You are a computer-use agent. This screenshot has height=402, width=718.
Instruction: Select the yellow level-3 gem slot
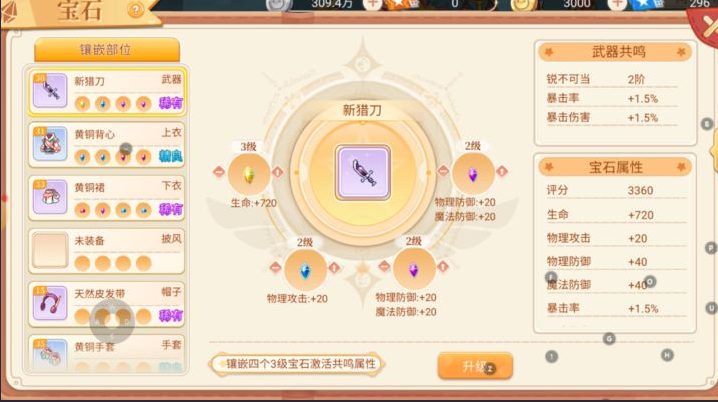pyautogui.click(x=249, y=174)
